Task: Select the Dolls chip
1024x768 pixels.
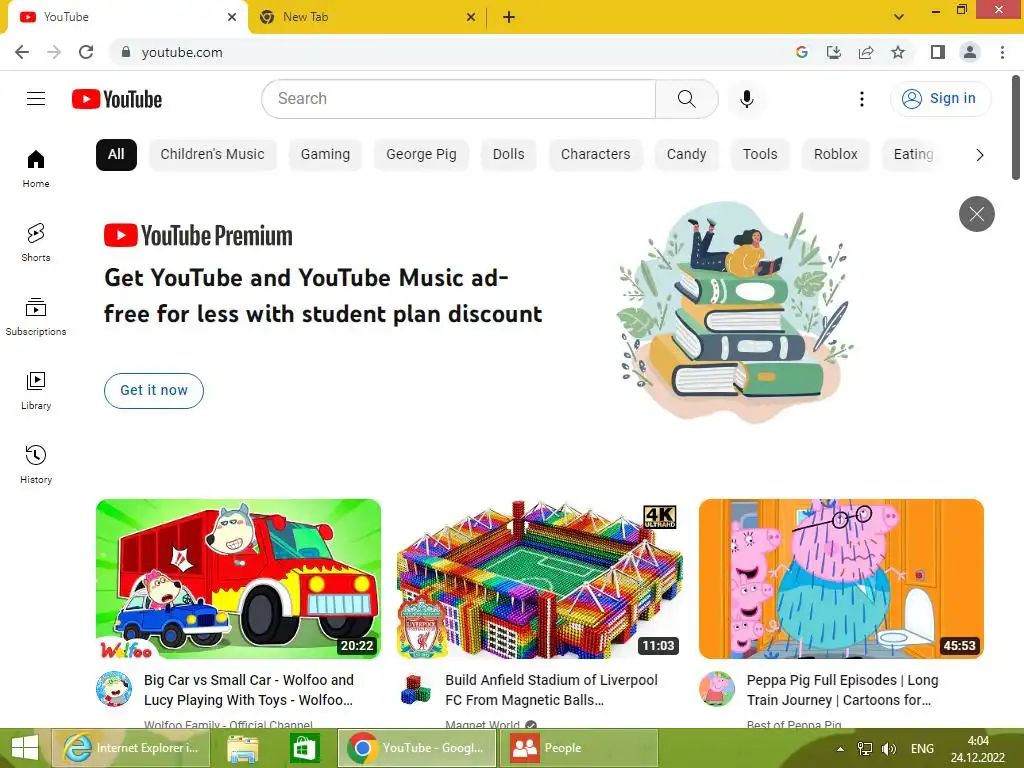Action: click(x=509, y=155)
